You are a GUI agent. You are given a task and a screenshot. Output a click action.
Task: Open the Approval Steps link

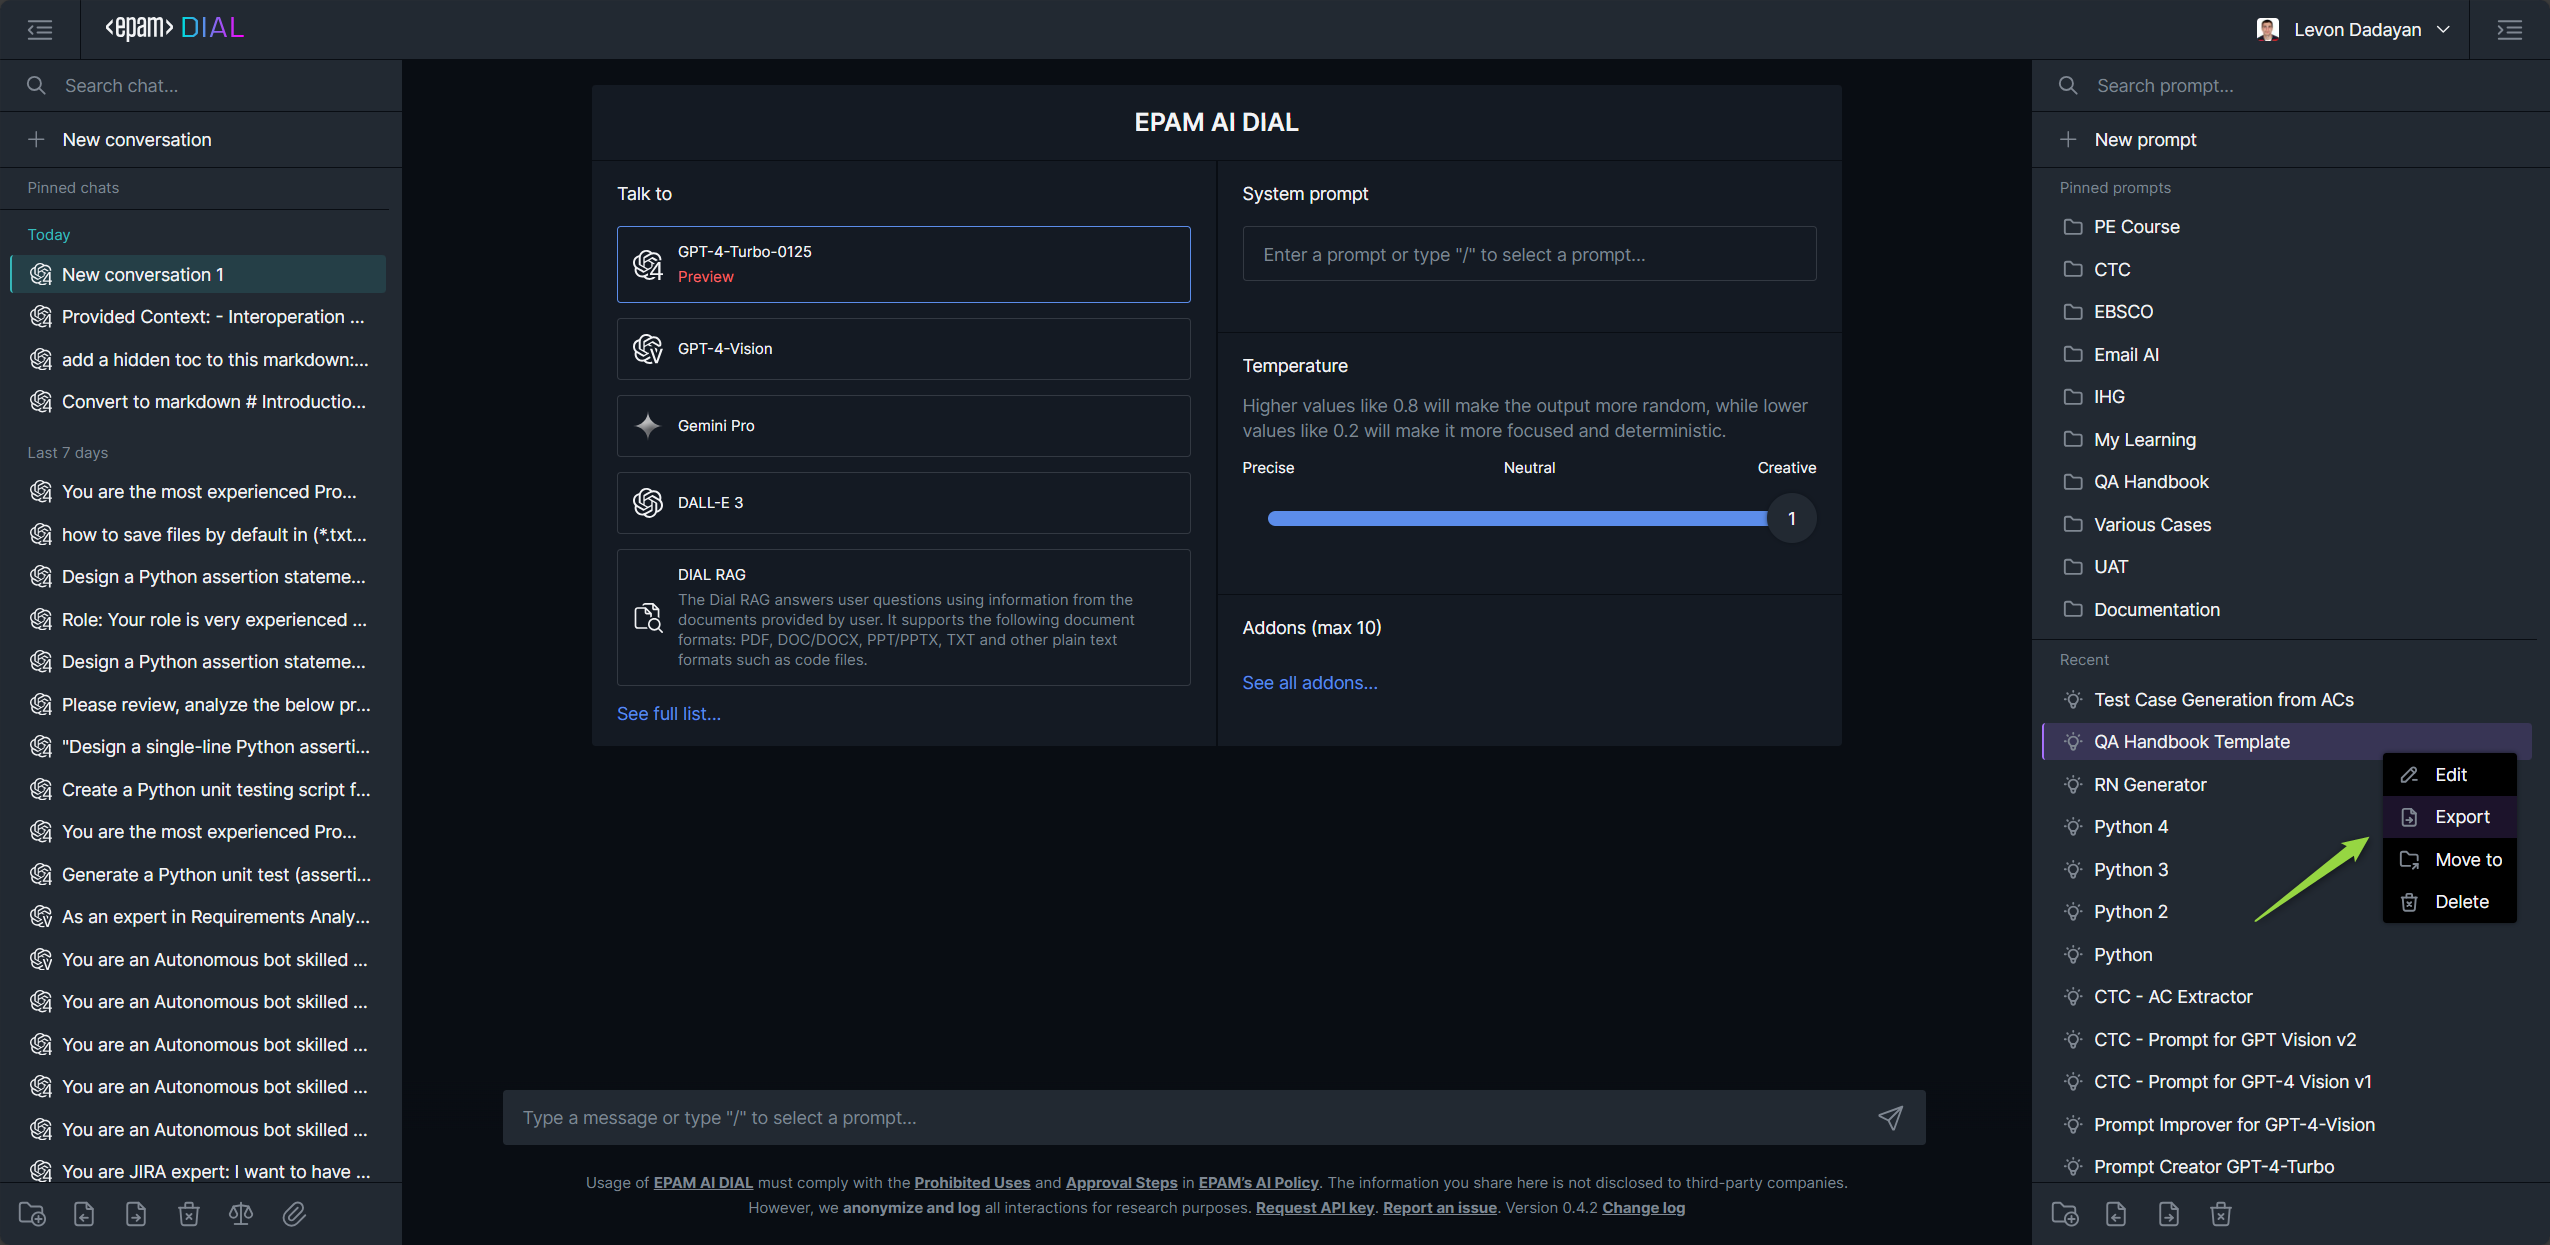point(1121,1183)
